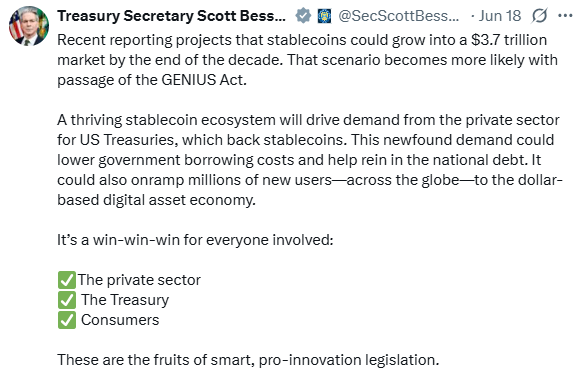Click green checkmark beside Consumers
The width and height of the screenshot is (585, 373).
(x=67, y=320)
